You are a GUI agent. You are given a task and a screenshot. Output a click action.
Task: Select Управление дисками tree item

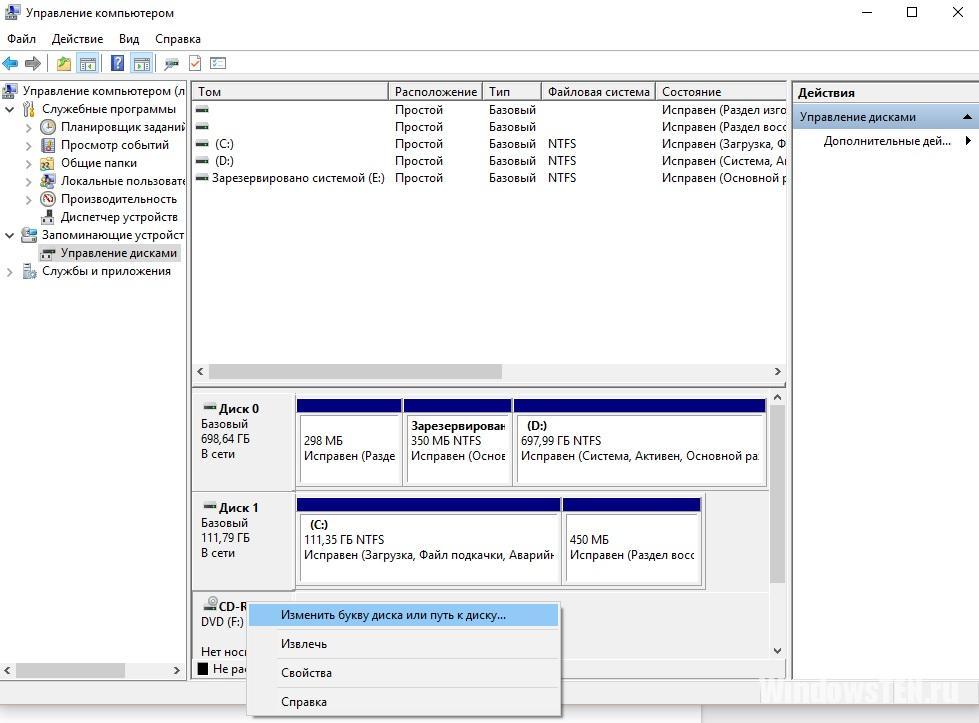pyautogui.click(x=109, y=253)
